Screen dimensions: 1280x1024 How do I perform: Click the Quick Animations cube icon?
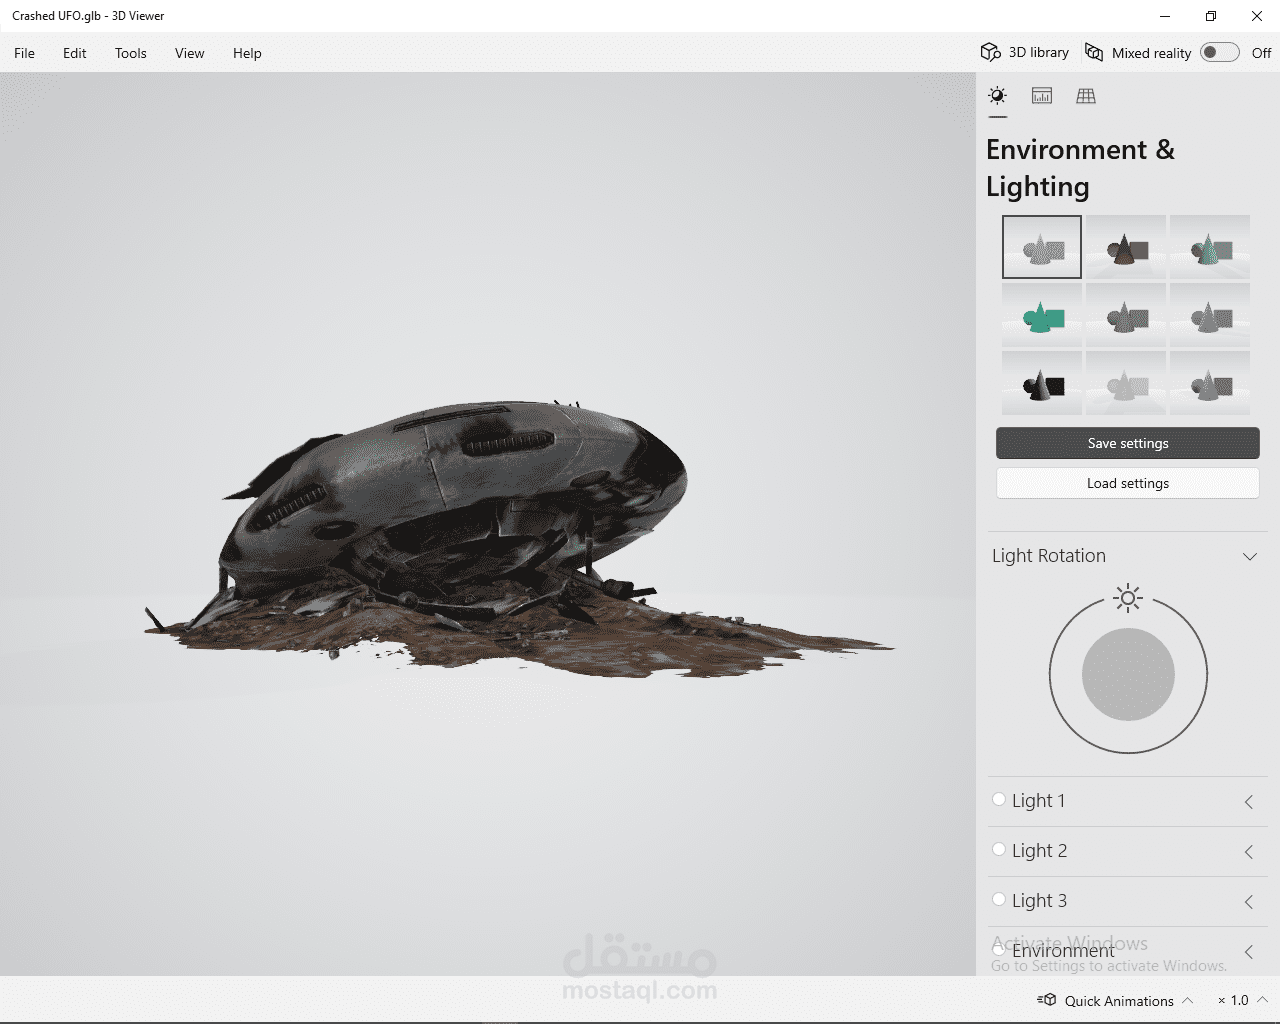[x=1047, y=1000]
